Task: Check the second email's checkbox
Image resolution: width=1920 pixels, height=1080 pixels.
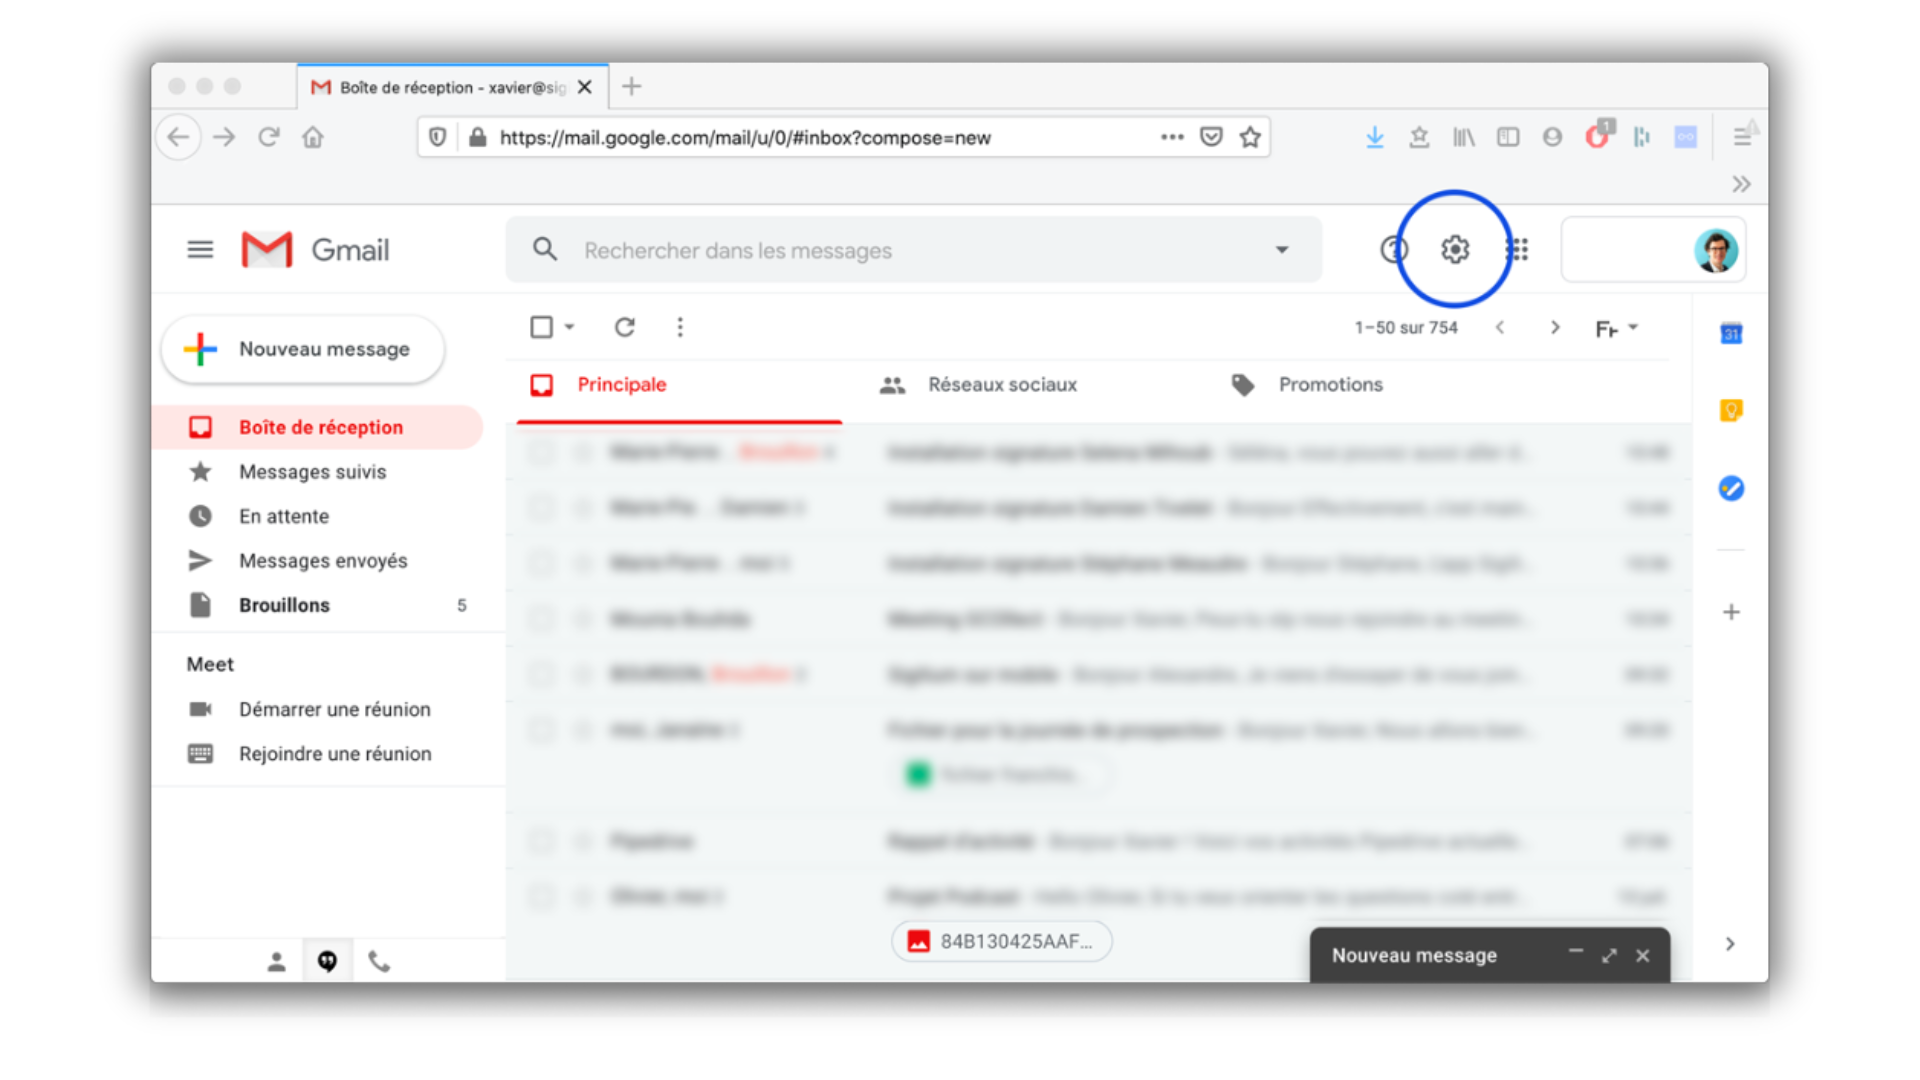Action: (541, 508)
